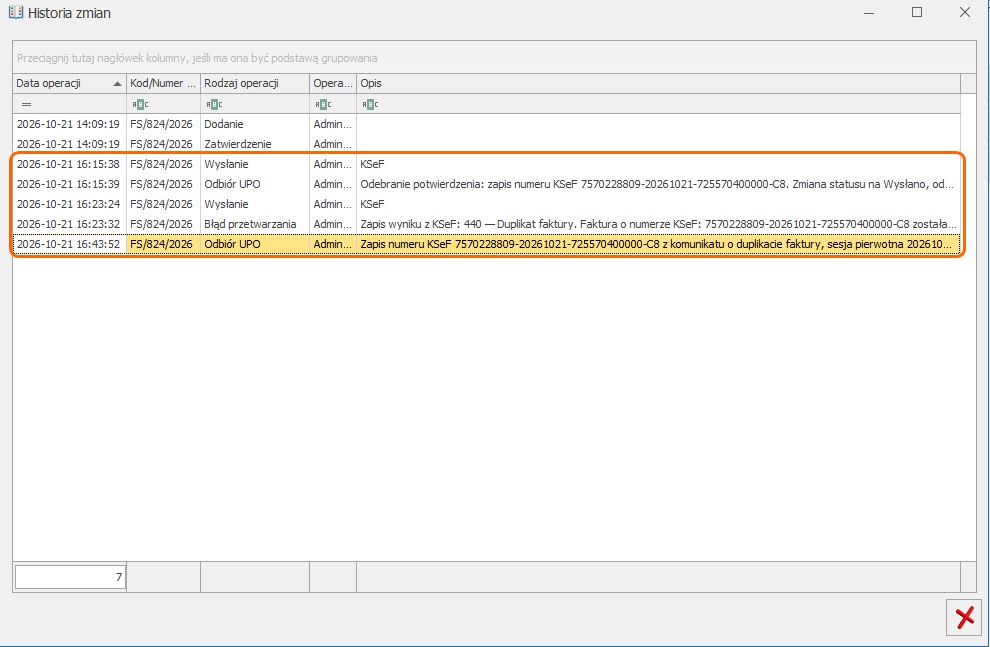Click the Opis column header

(659, 83)
